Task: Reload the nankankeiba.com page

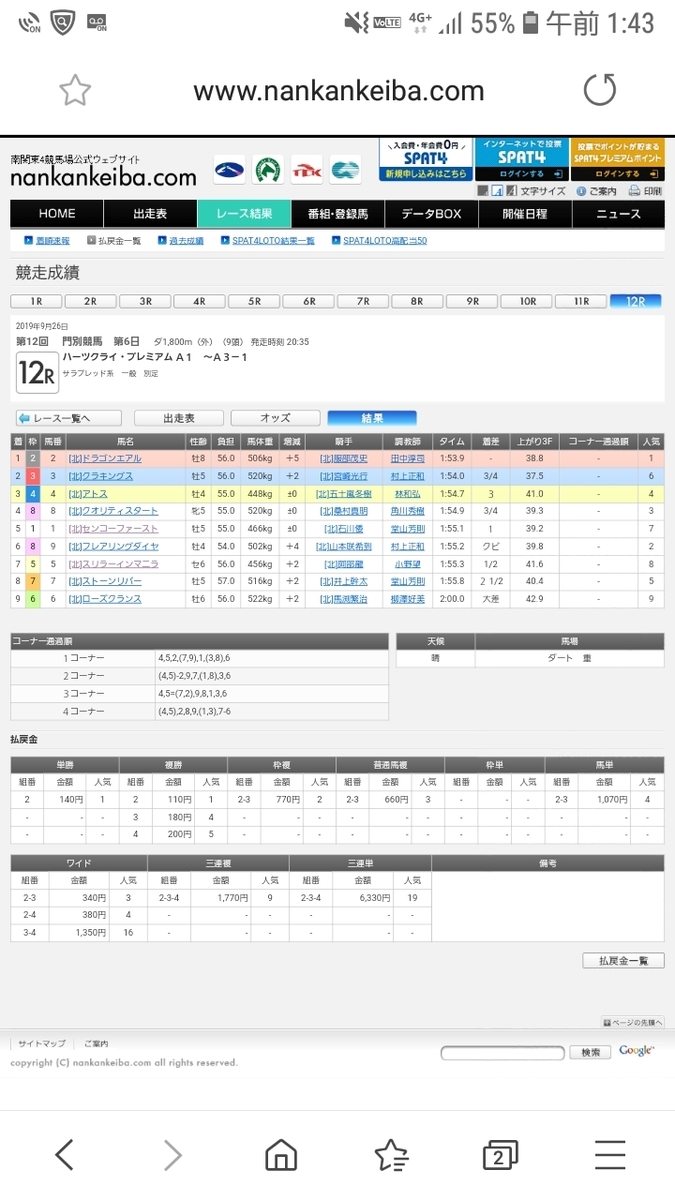Action: pyautogui.click(x=600, y=91)
